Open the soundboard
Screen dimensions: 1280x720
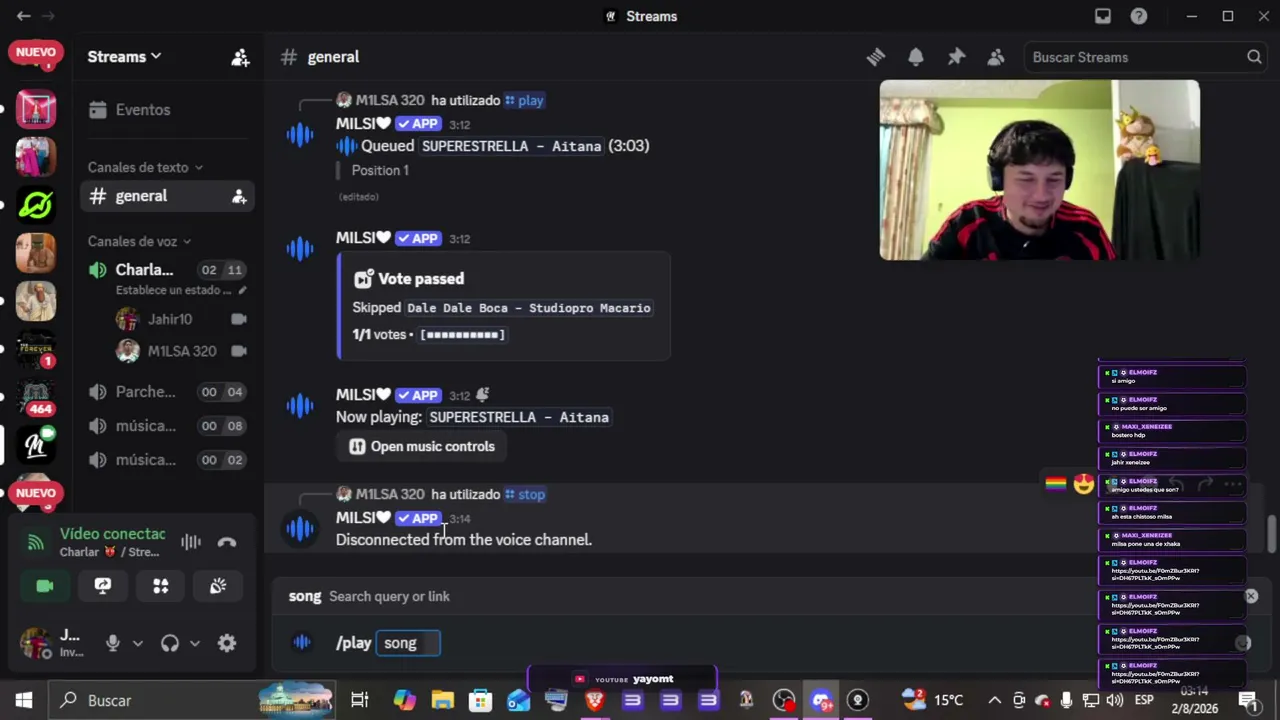[x=218, y=586]
